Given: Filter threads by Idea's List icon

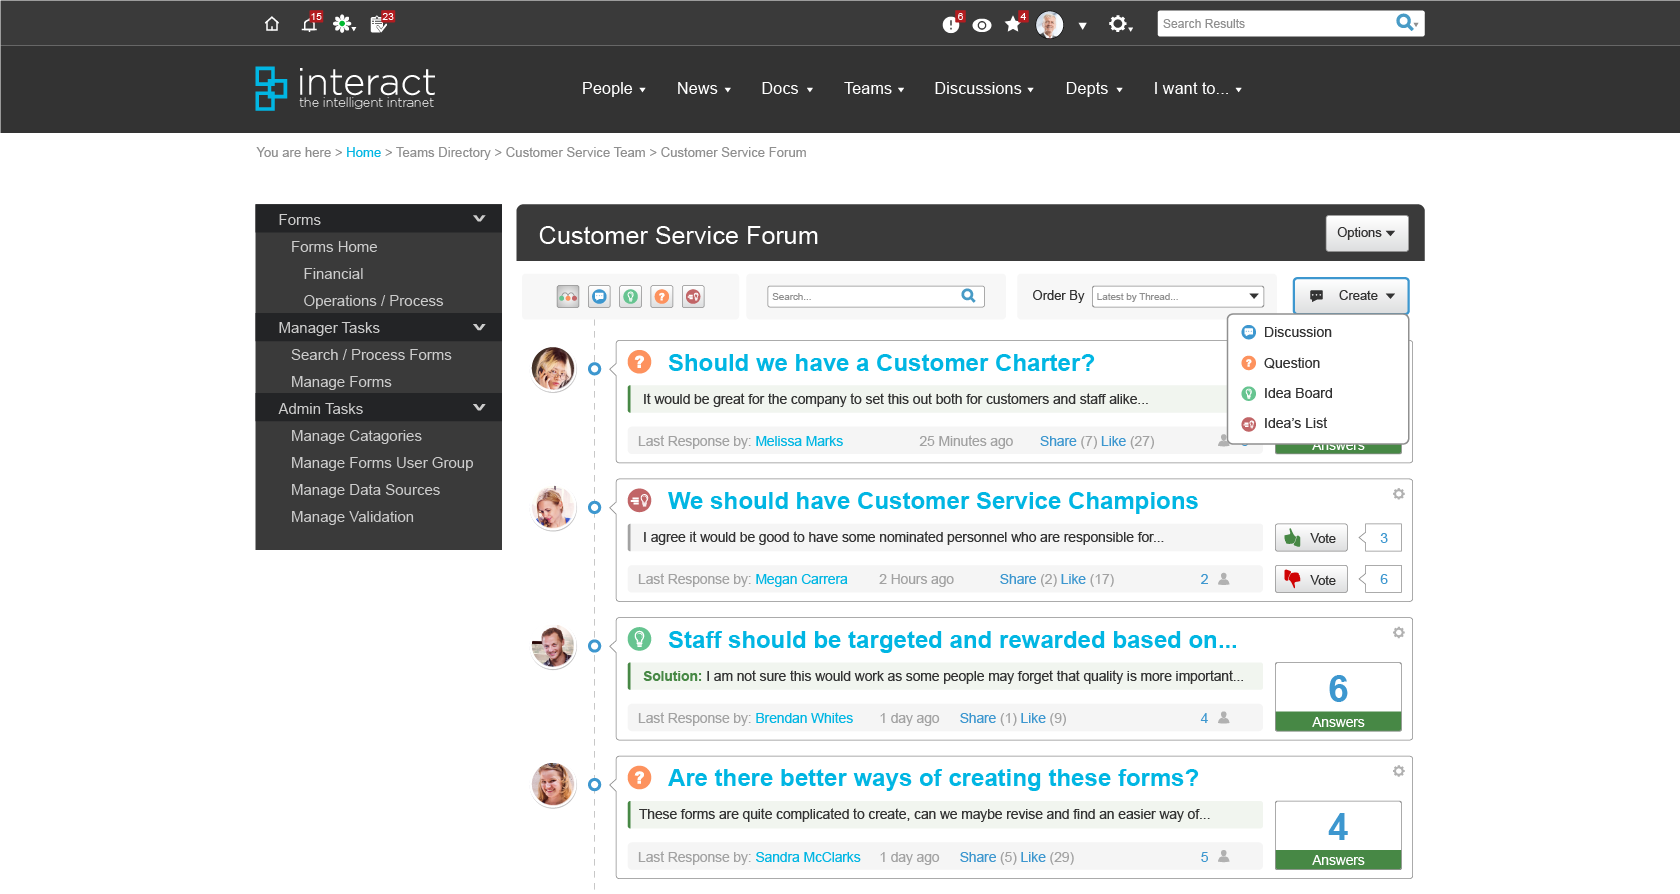Looking at the screenshot, I should point(693,296).
